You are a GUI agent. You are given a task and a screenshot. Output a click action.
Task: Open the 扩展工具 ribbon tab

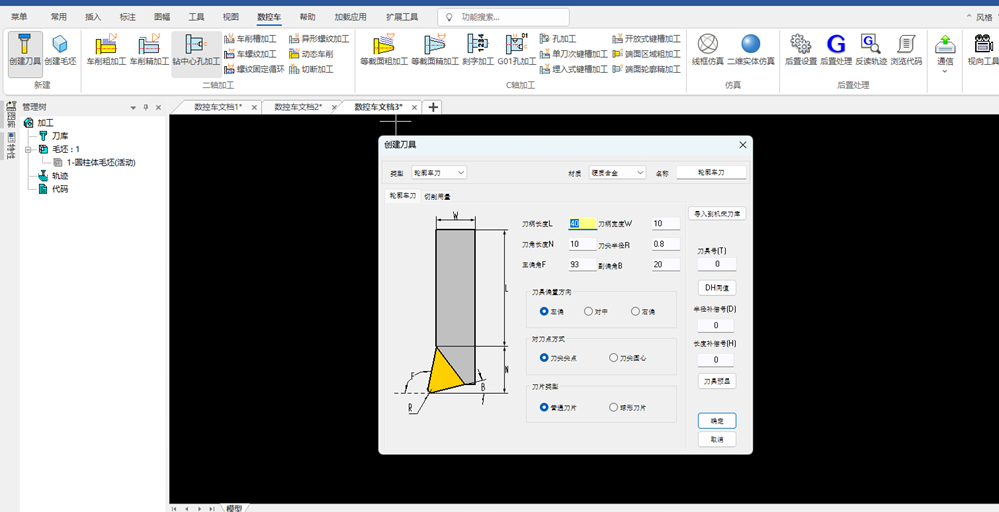402,17
